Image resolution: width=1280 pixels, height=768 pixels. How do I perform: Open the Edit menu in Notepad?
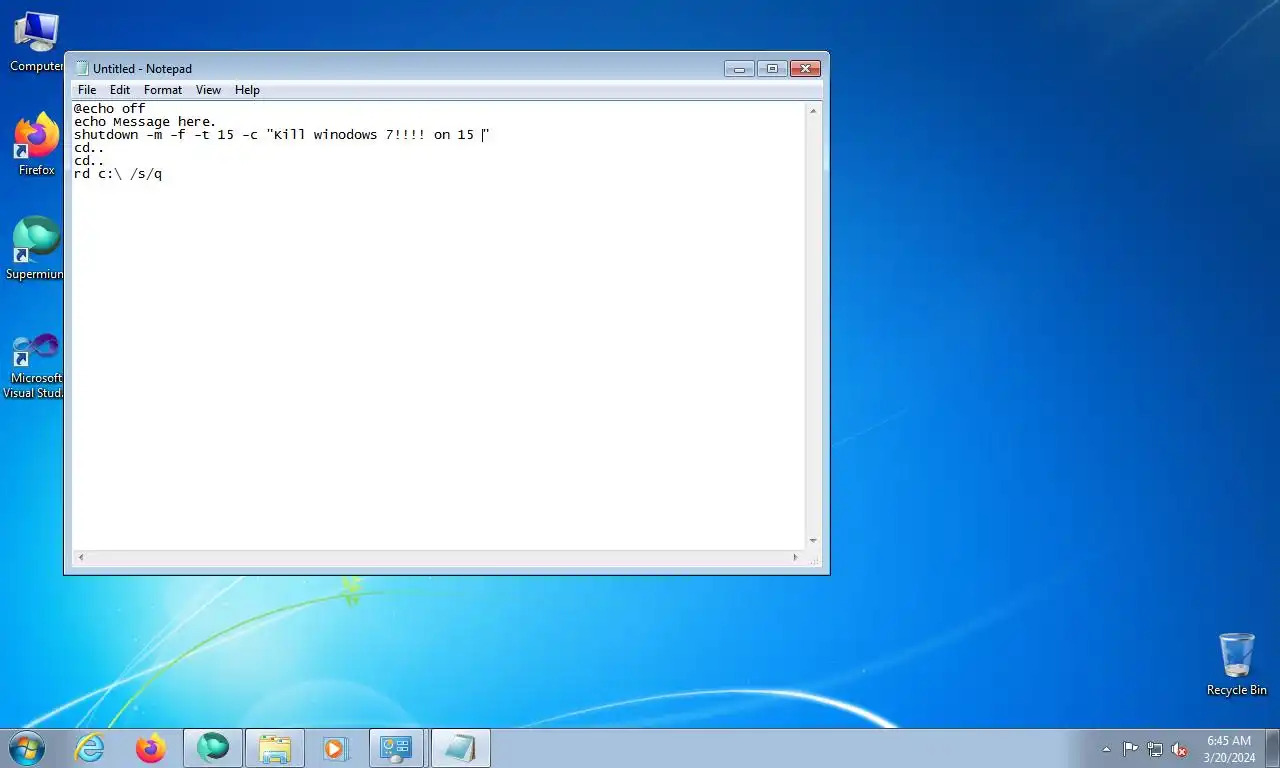tap(120, 90)
